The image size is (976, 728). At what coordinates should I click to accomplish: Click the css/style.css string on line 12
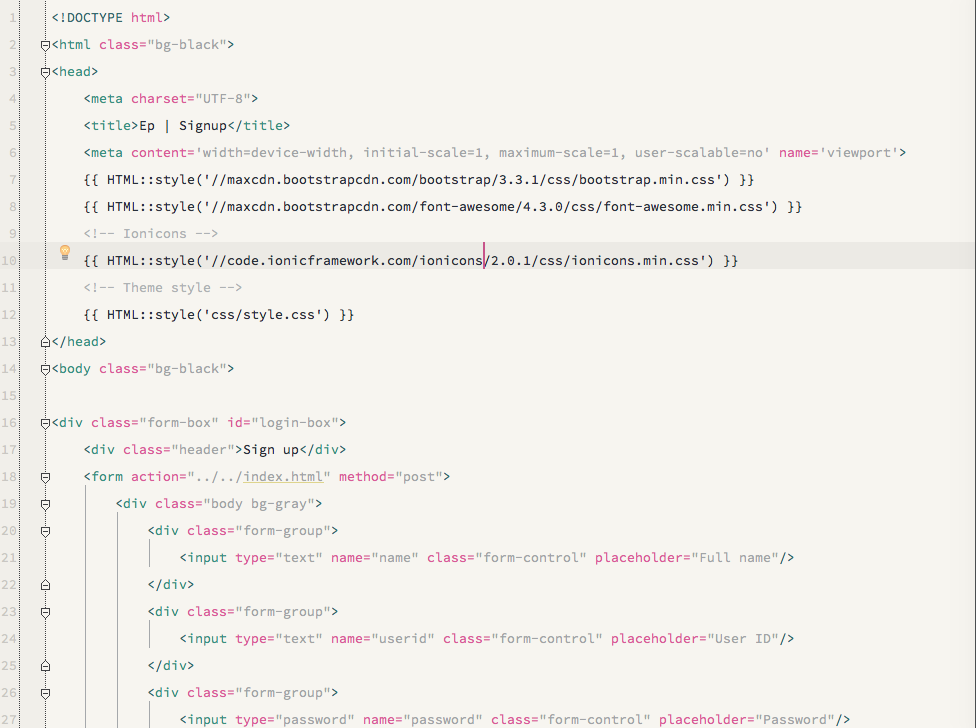click(x=263, y=315)
